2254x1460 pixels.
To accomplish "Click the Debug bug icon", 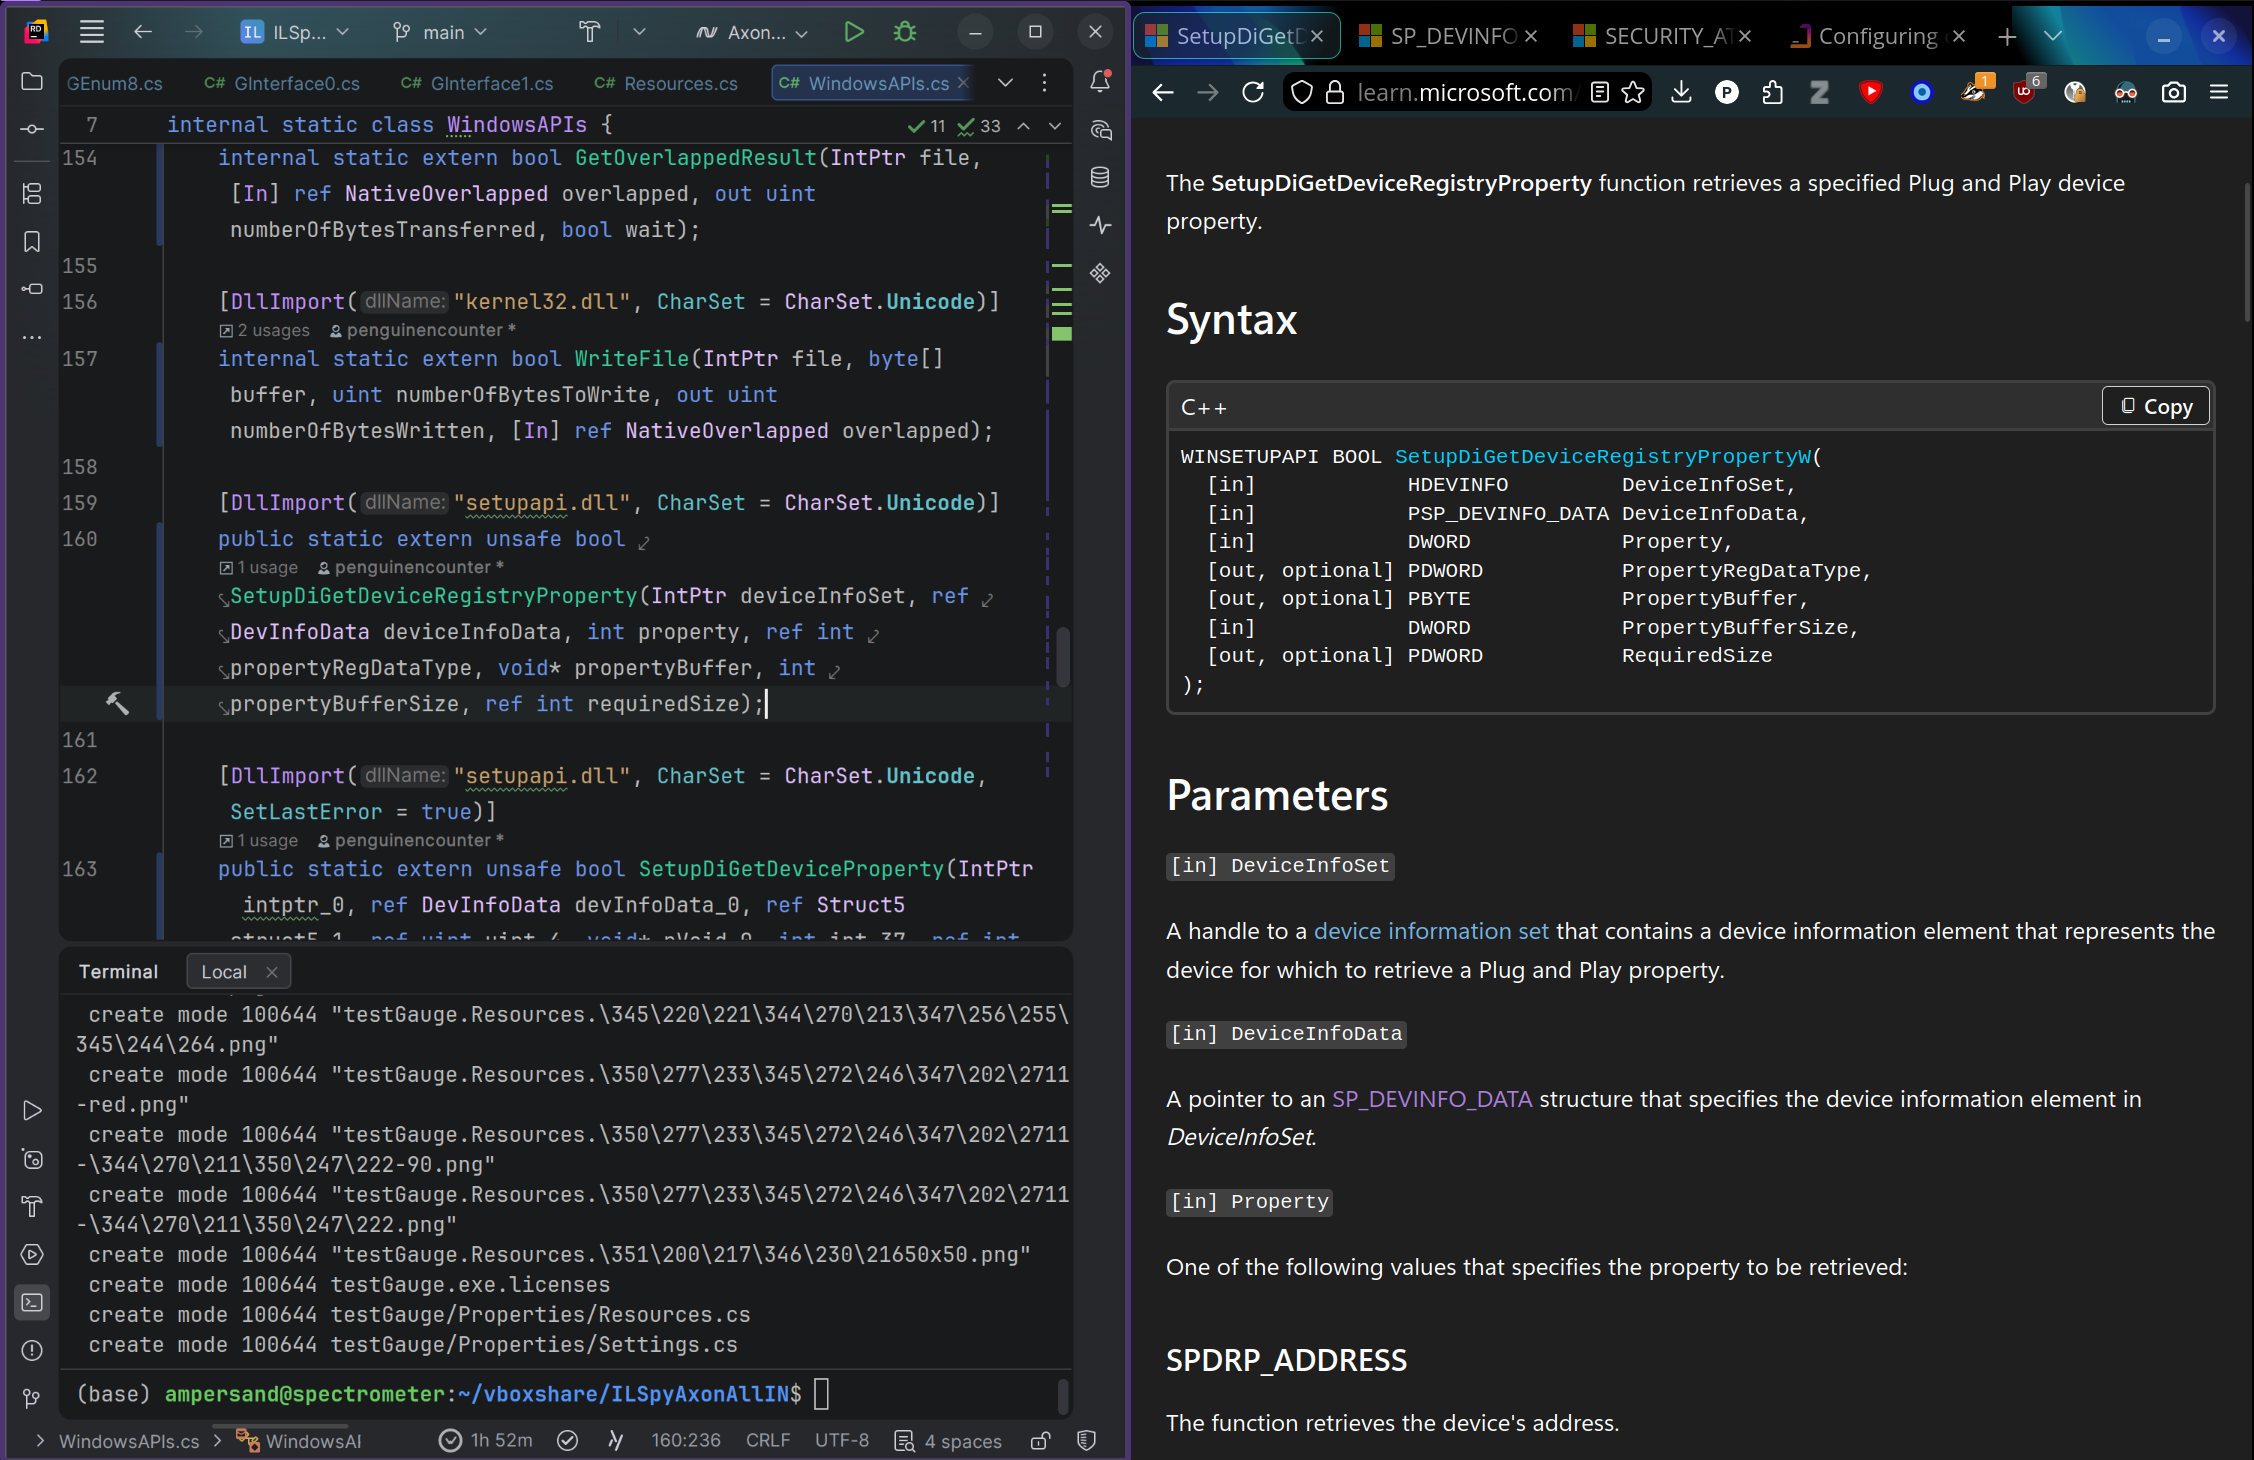I will tap(905, 32).
